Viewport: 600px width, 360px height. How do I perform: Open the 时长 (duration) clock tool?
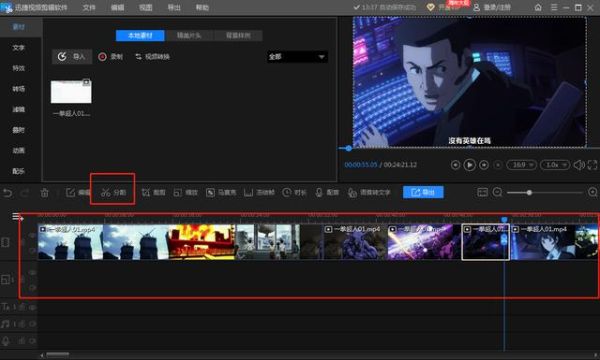[294, 192]
